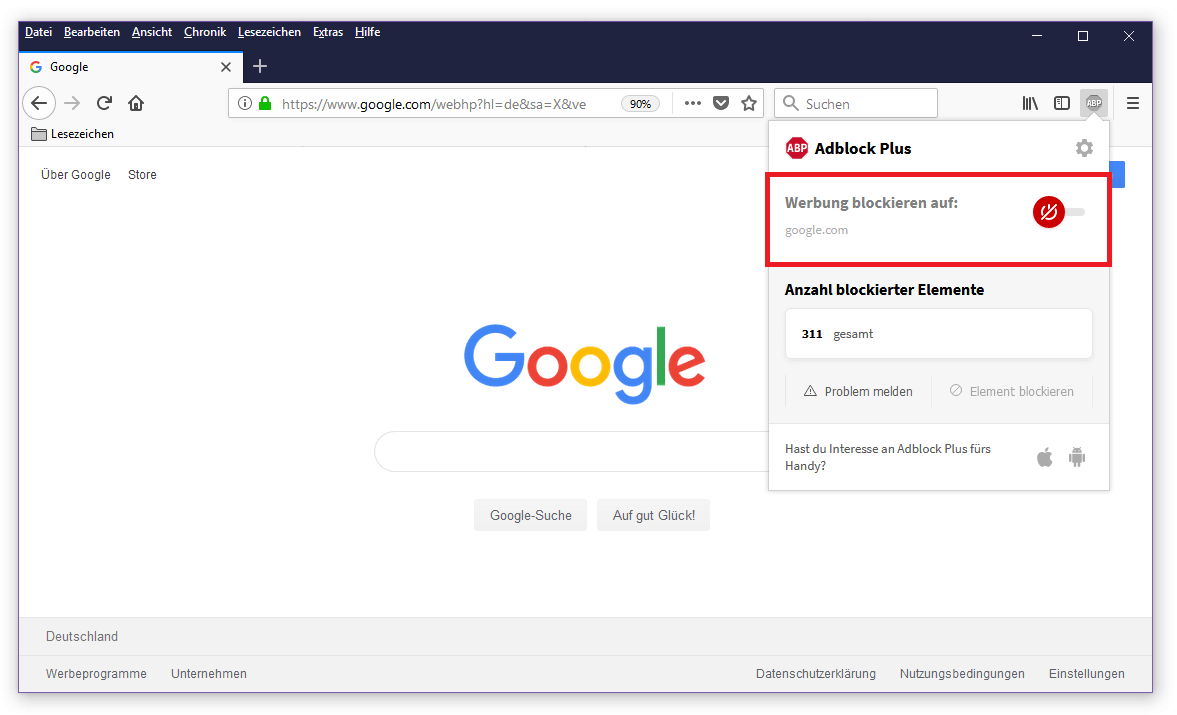Reset the 90% zoom level badge
The height and width of the screenshot is (715, 1177).
pos(640,104)
